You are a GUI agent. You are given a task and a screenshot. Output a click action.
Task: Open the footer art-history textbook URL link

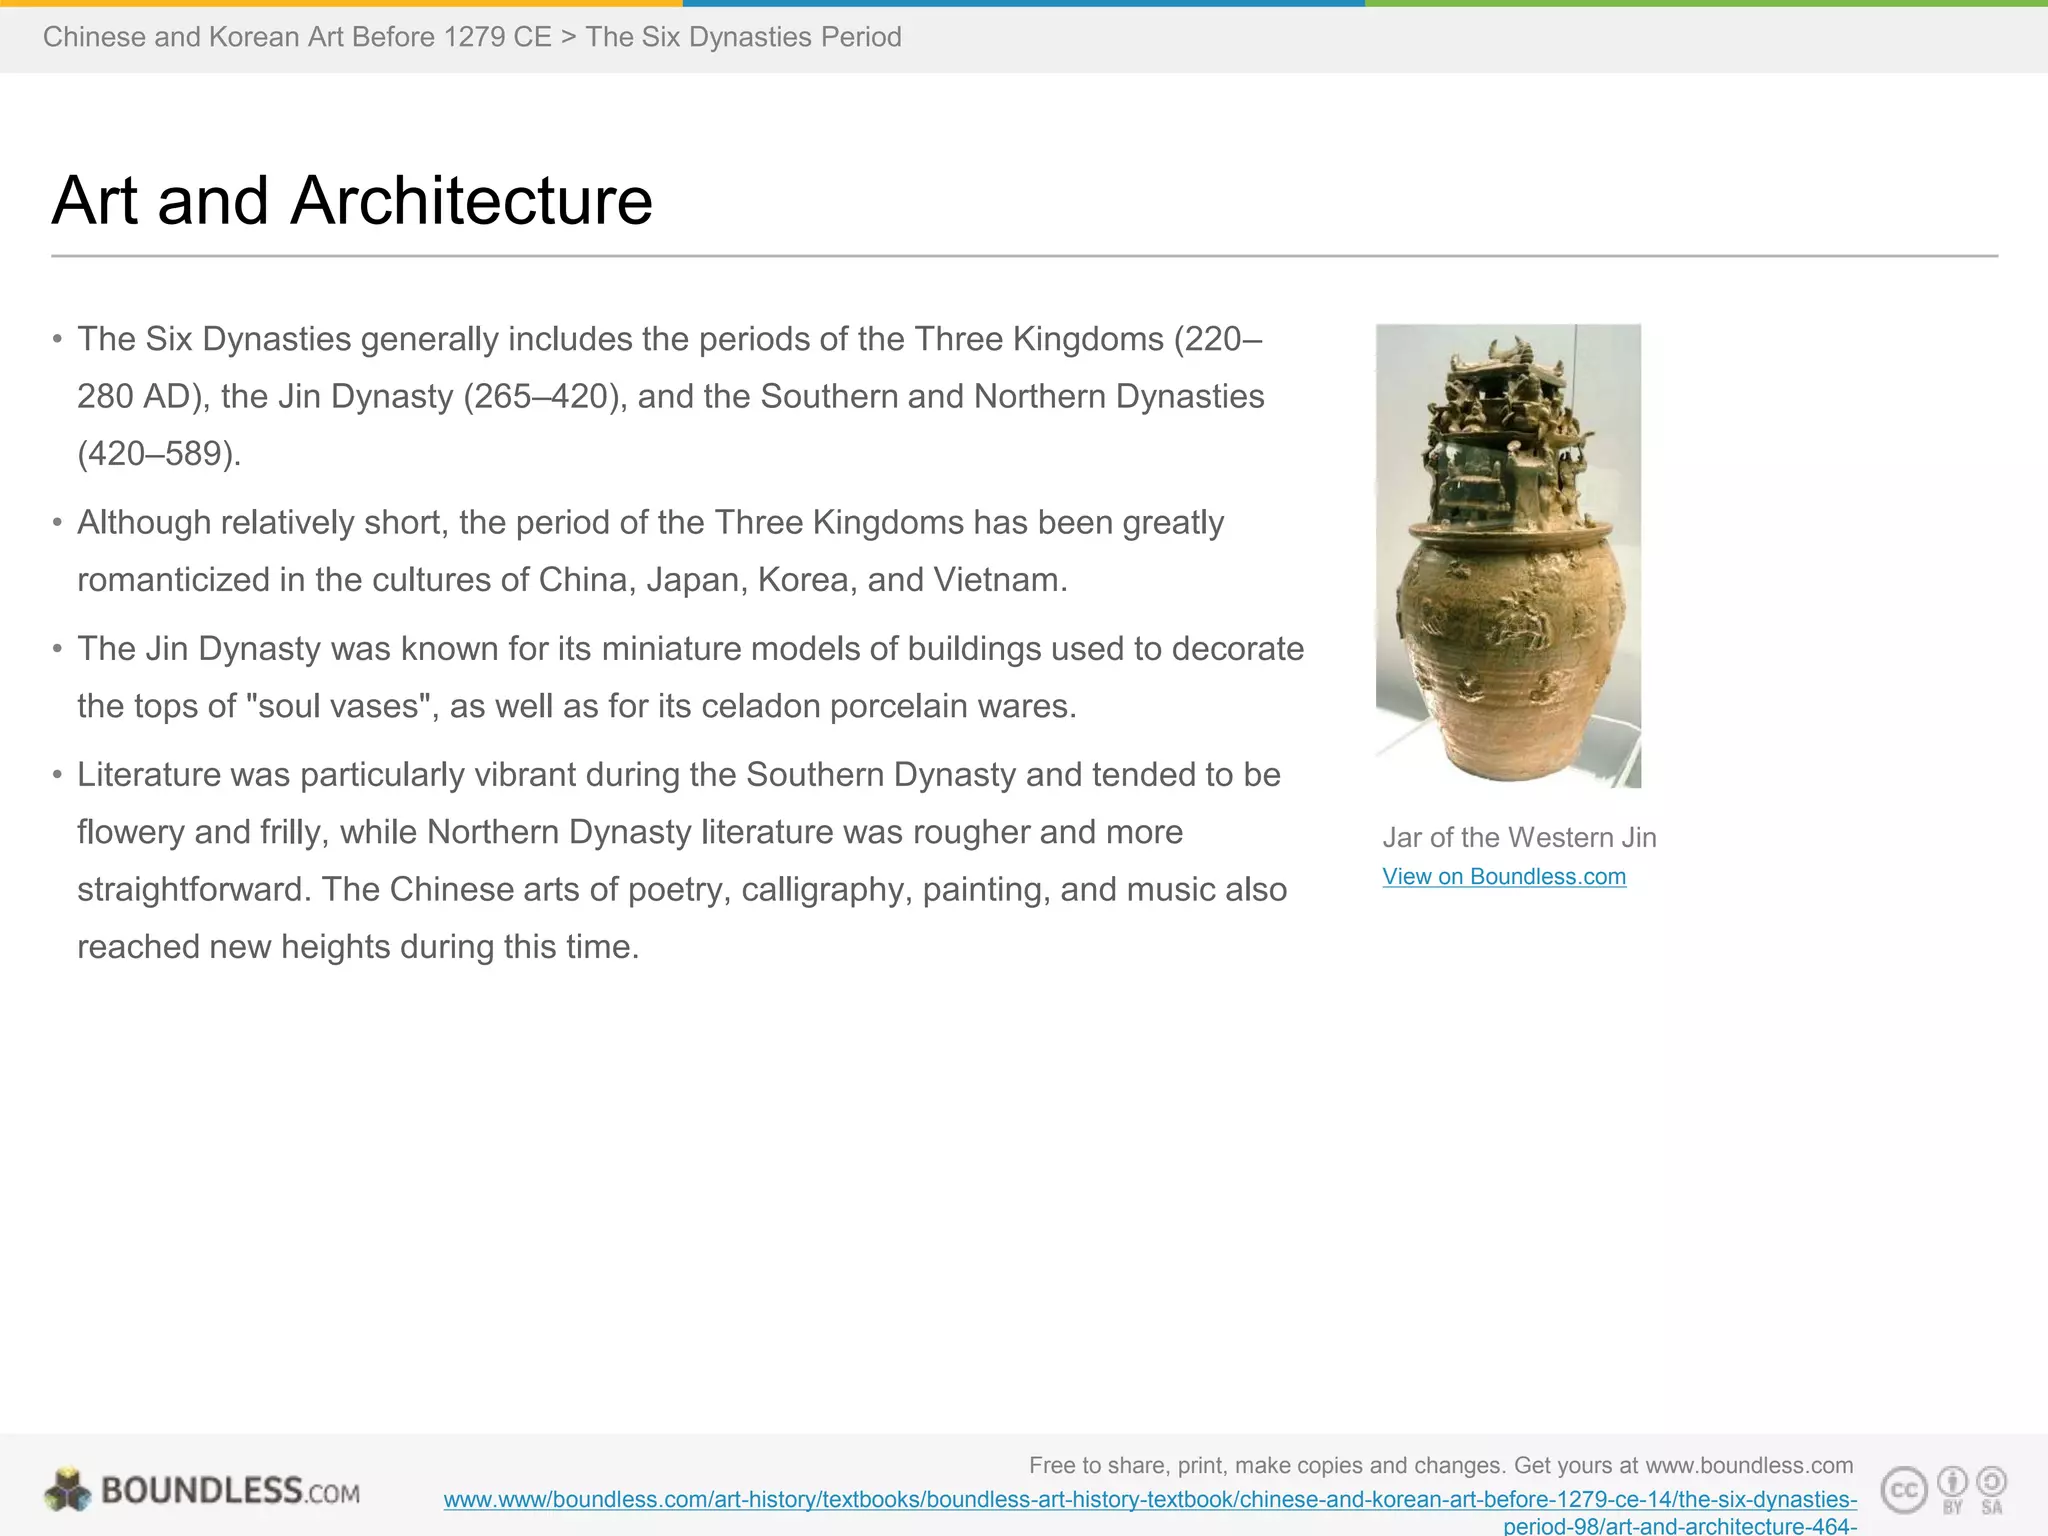pyautogui.click(x=1150, y=1499)
